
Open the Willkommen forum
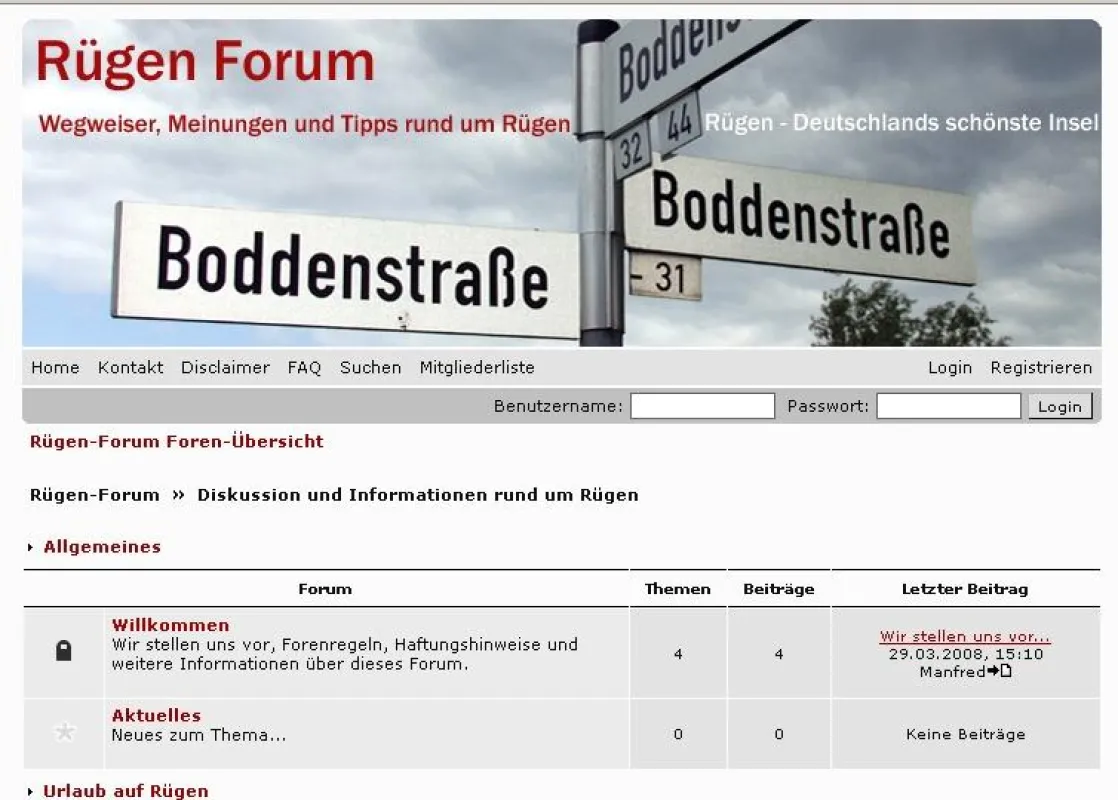click(170, 625)
